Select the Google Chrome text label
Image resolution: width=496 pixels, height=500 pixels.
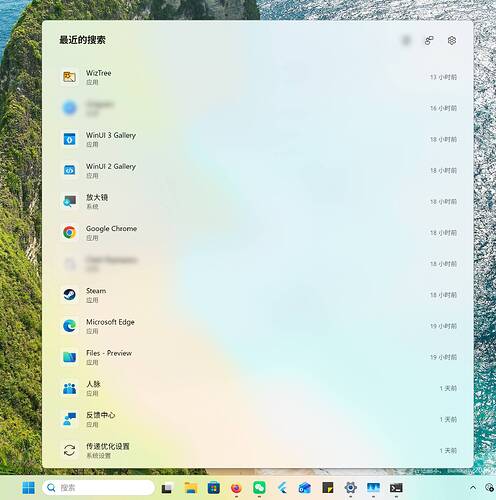(112, 229)
